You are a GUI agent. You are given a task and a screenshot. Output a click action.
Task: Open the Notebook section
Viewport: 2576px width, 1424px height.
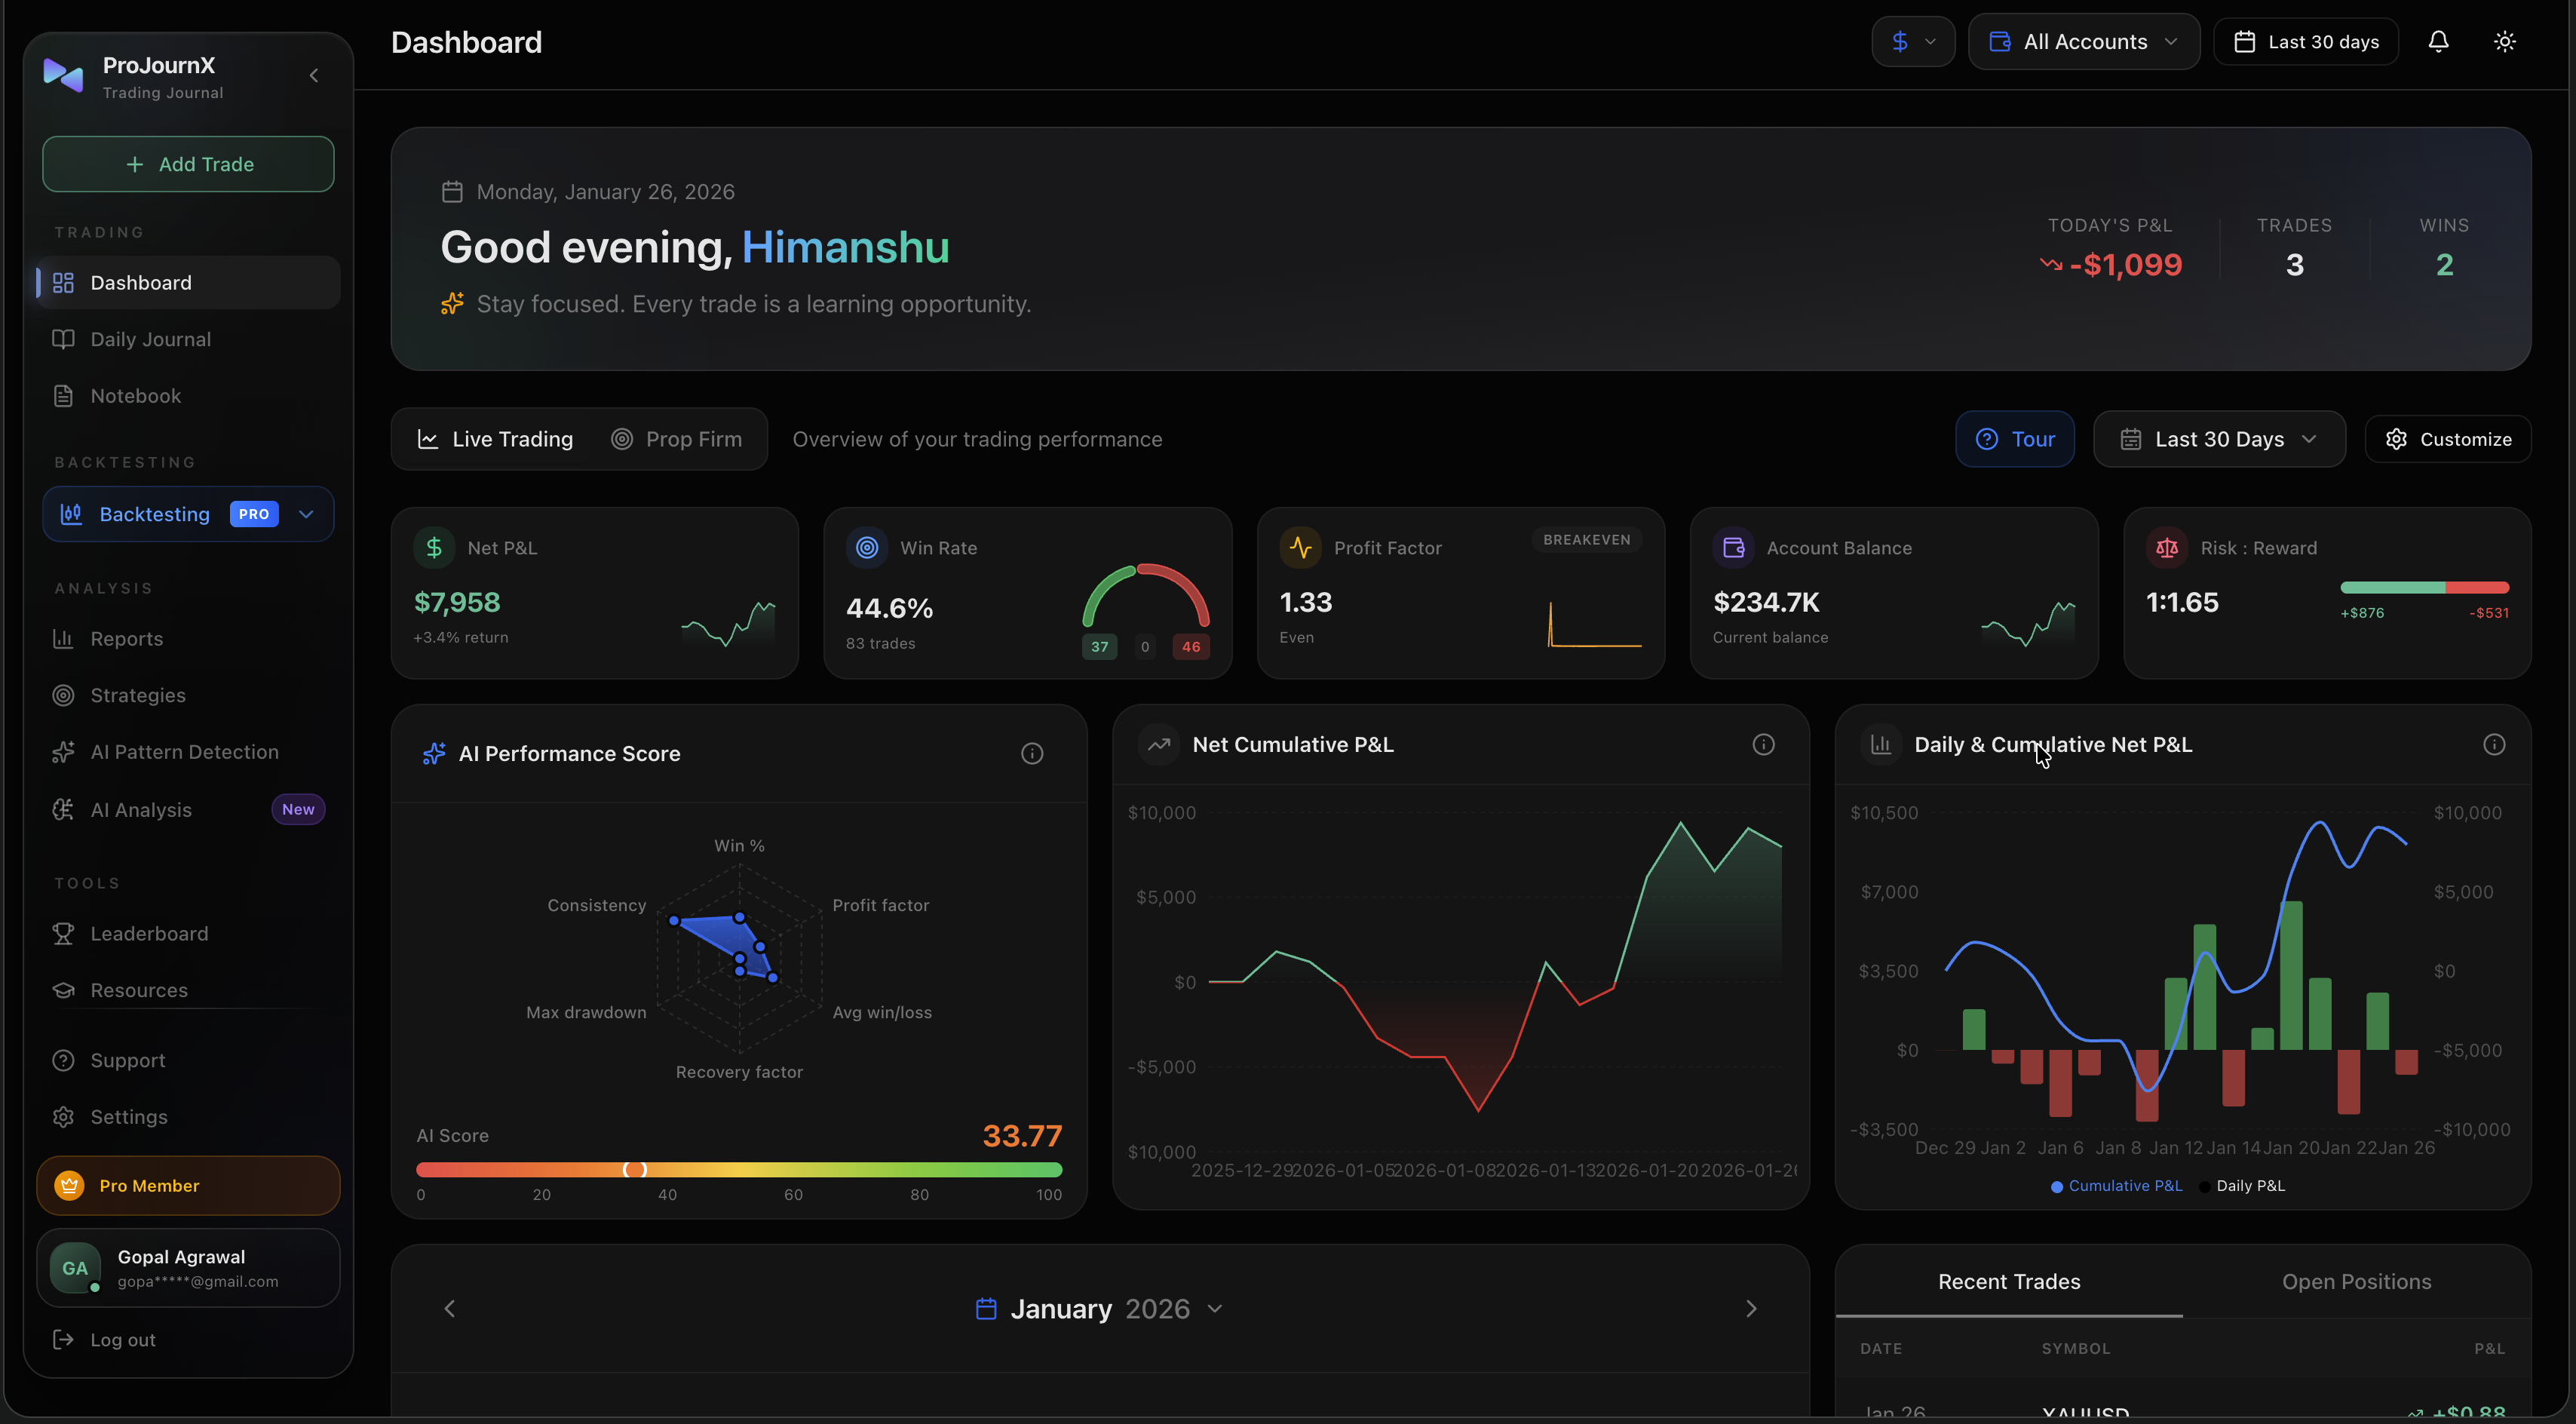pyautogui.click(x=135, y=395)
